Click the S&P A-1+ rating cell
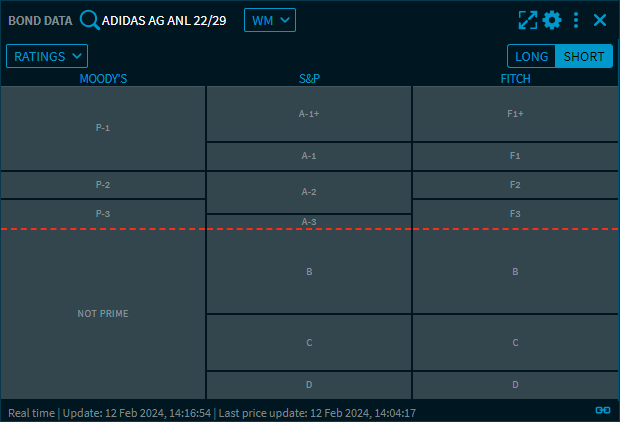620x422 pixels. [309, 114]
